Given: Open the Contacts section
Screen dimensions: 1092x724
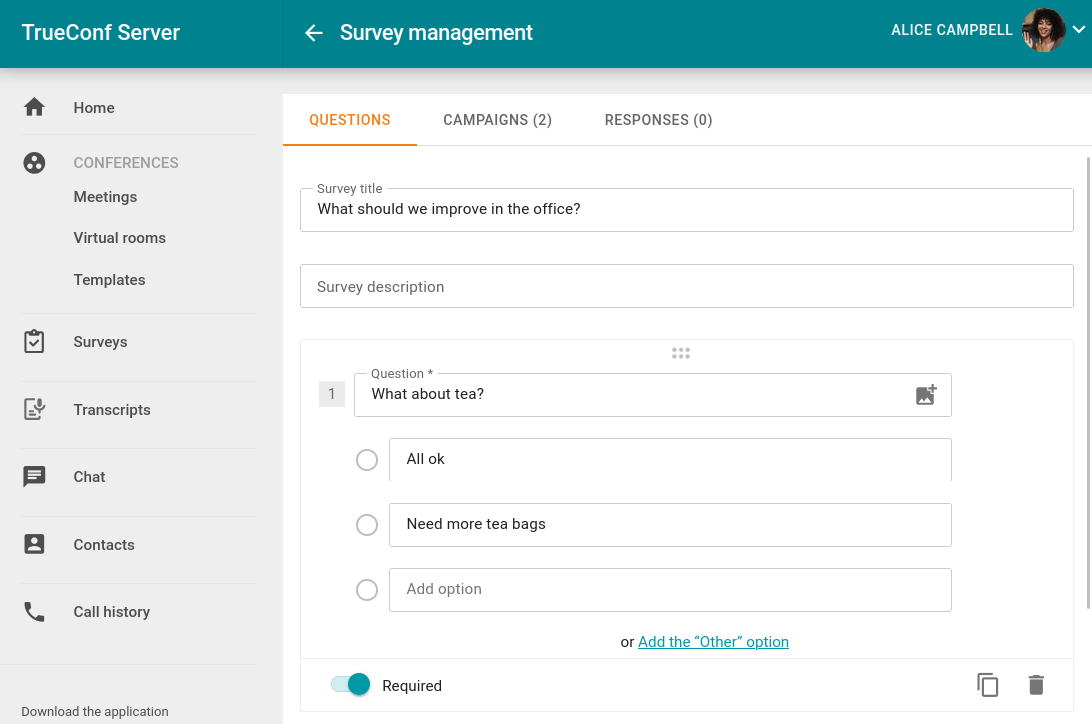Looking at the screenshot, I should tap(103, 544).
